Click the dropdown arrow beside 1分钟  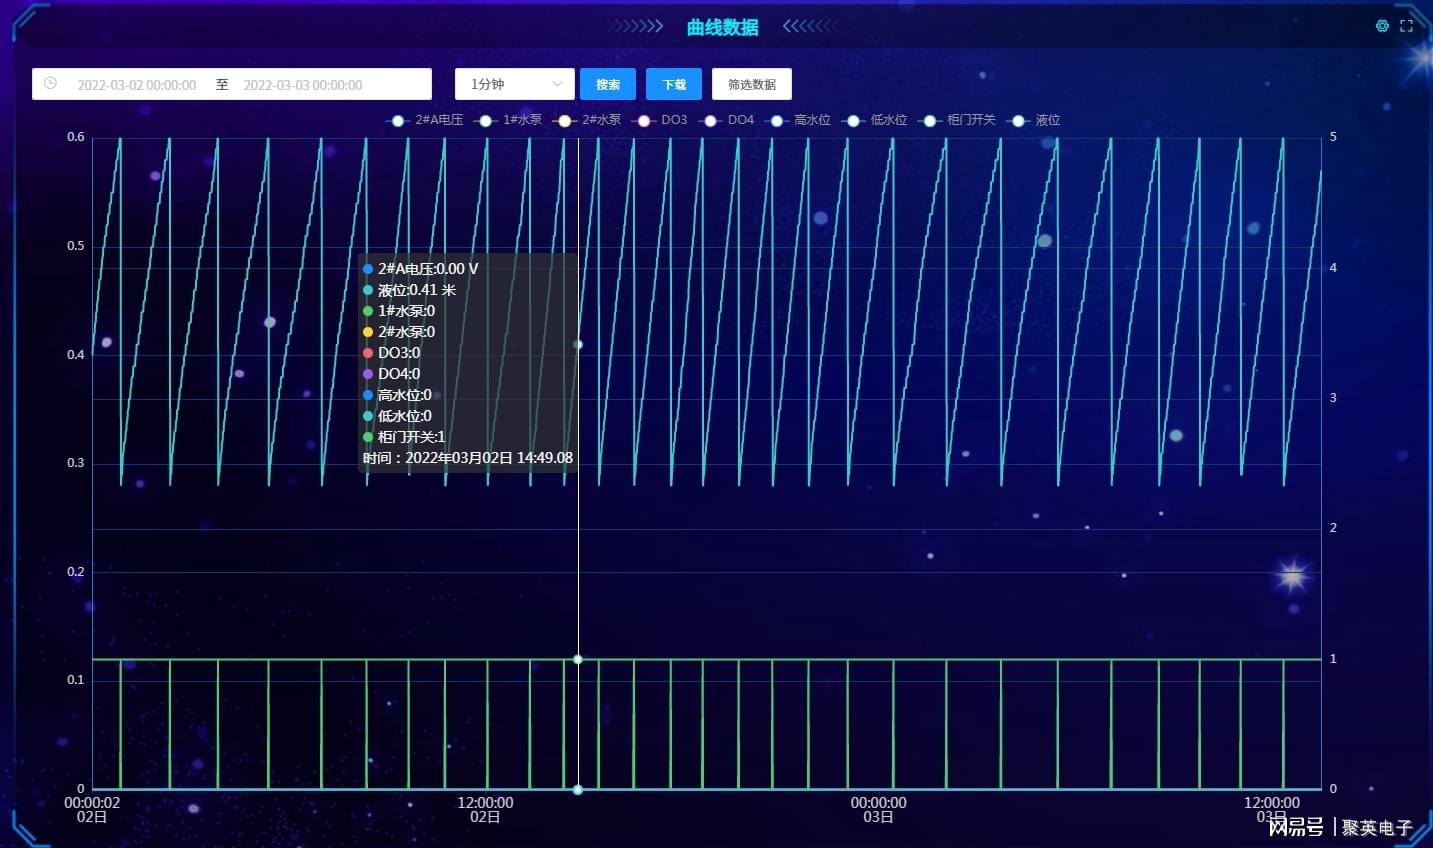pyautogui.click(x=557, y=85)
